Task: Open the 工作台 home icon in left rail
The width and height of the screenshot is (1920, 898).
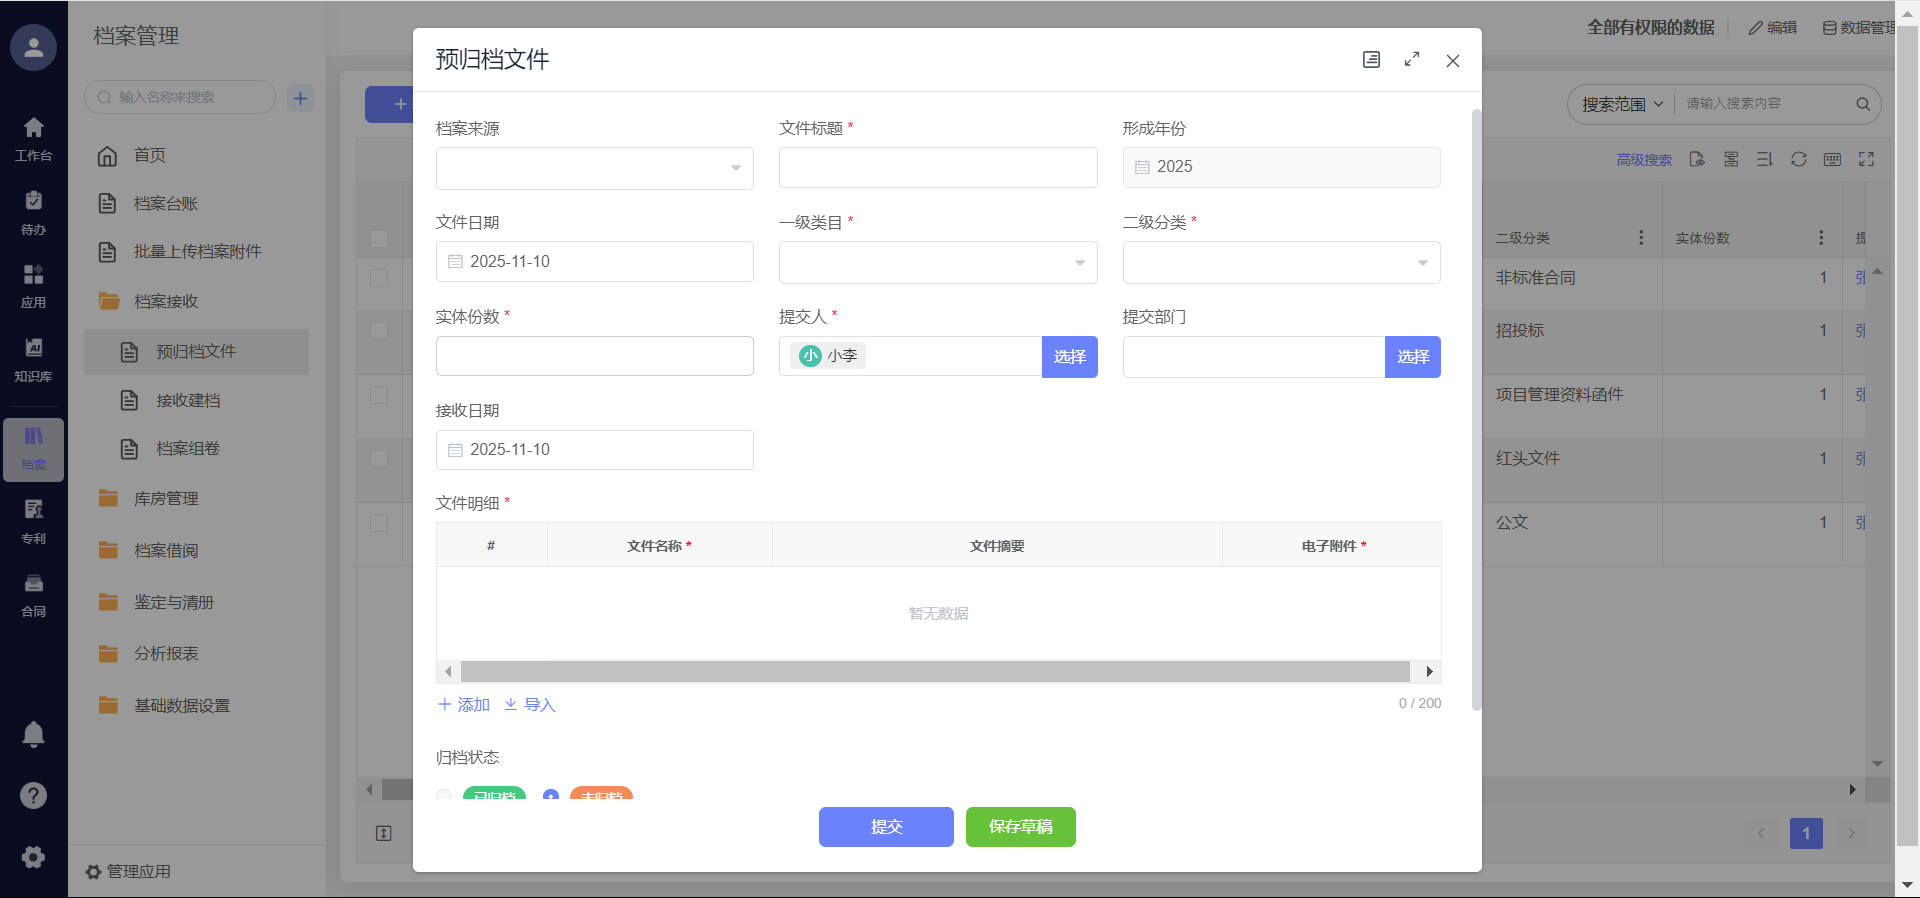Action: tap(33, 138)
